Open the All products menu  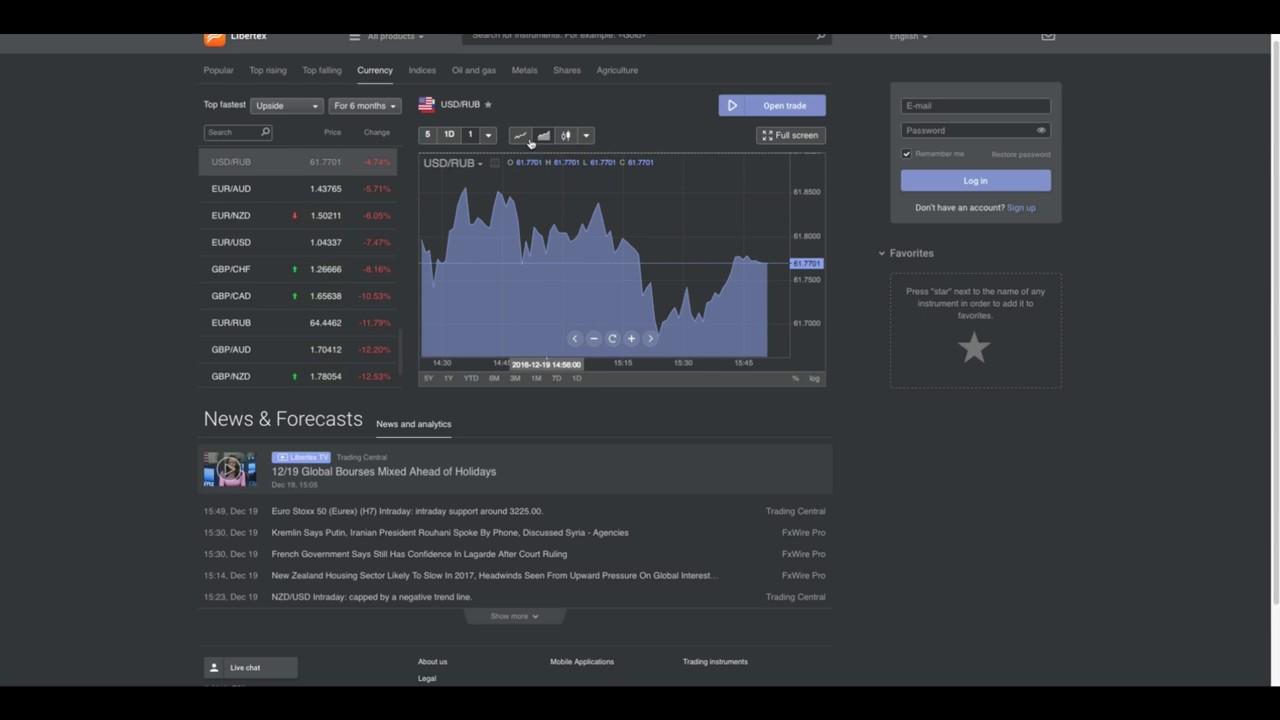click(386, 37)
